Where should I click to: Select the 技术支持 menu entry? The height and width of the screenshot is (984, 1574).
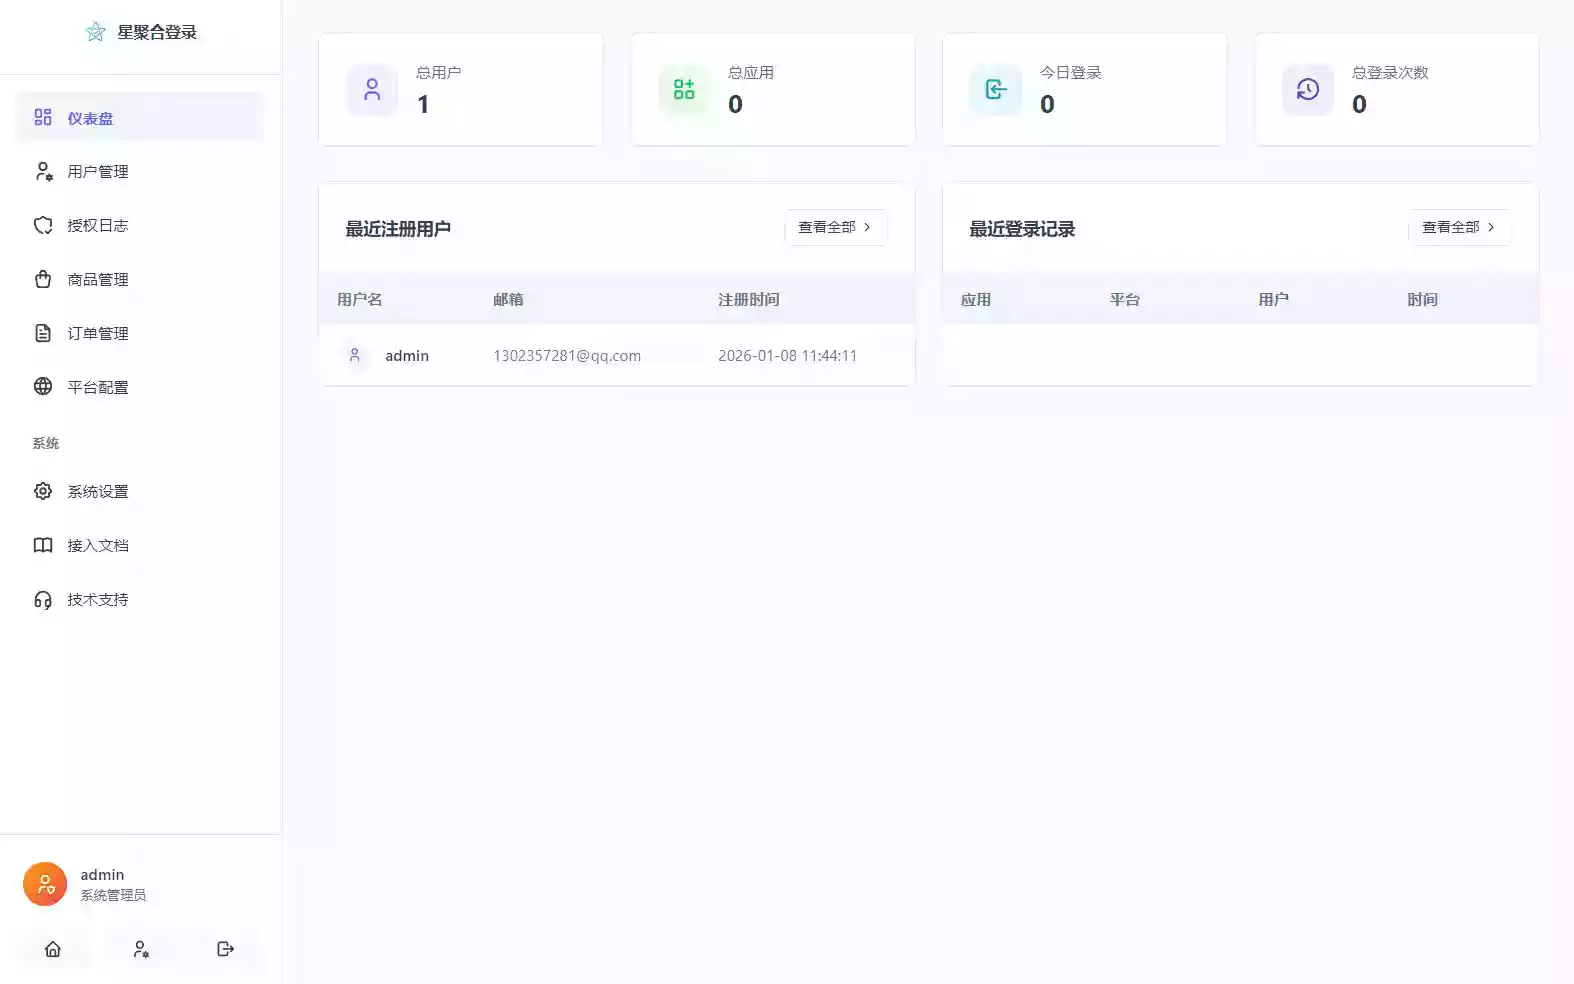(140, 599)
